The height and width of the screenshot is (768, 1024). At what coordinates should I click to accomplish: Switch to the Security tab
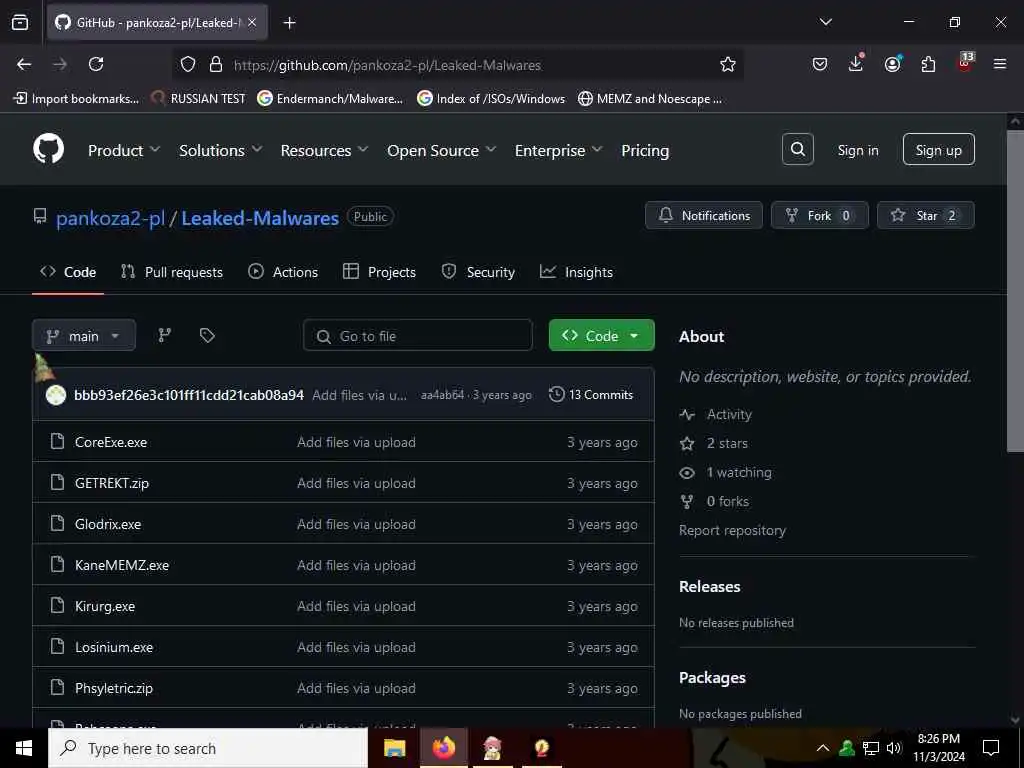point(478,272)
